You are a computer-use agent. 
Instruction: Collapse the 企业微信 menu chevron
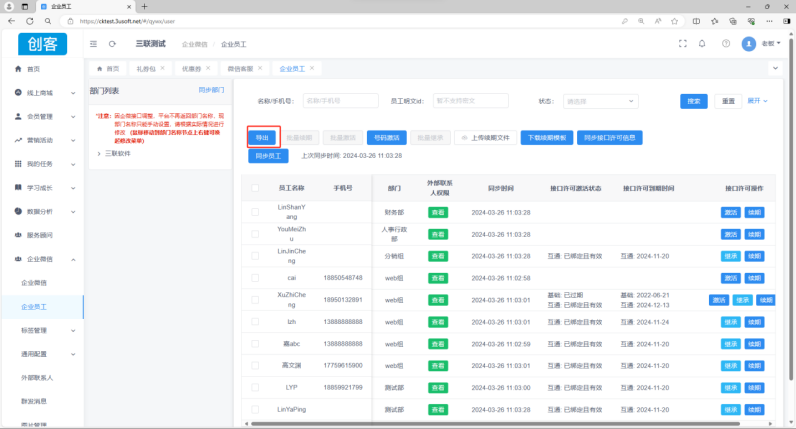[73, 259]
